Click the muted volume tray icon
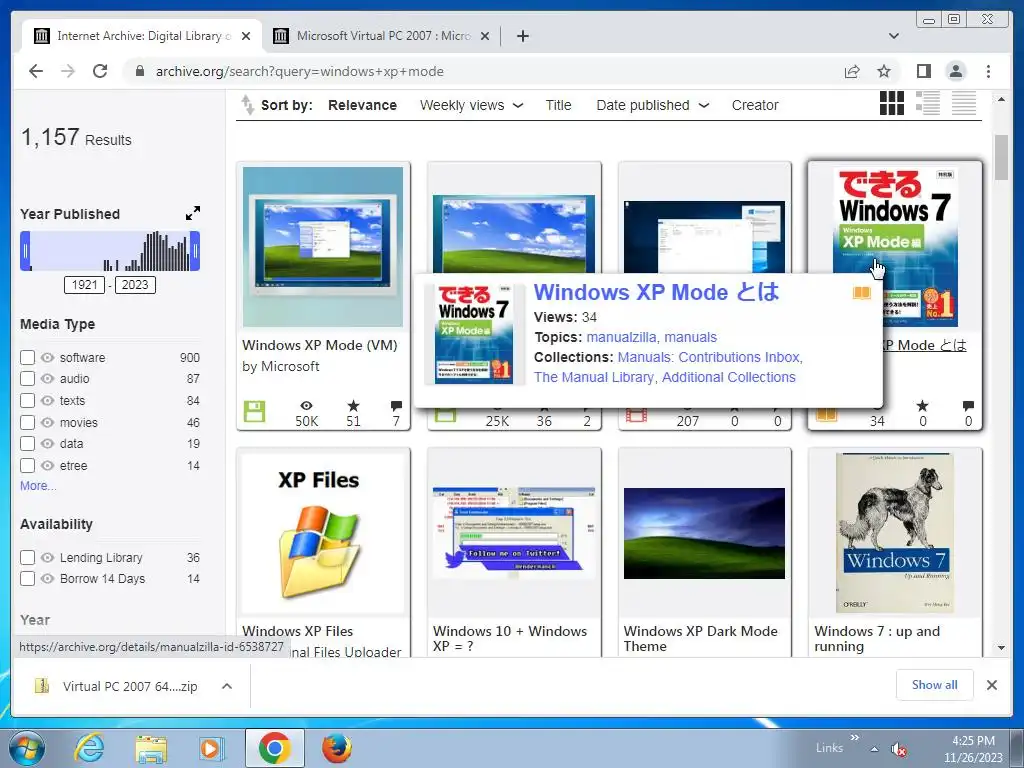Screen dimensions: 1024x768 click(x=899, y=749)
